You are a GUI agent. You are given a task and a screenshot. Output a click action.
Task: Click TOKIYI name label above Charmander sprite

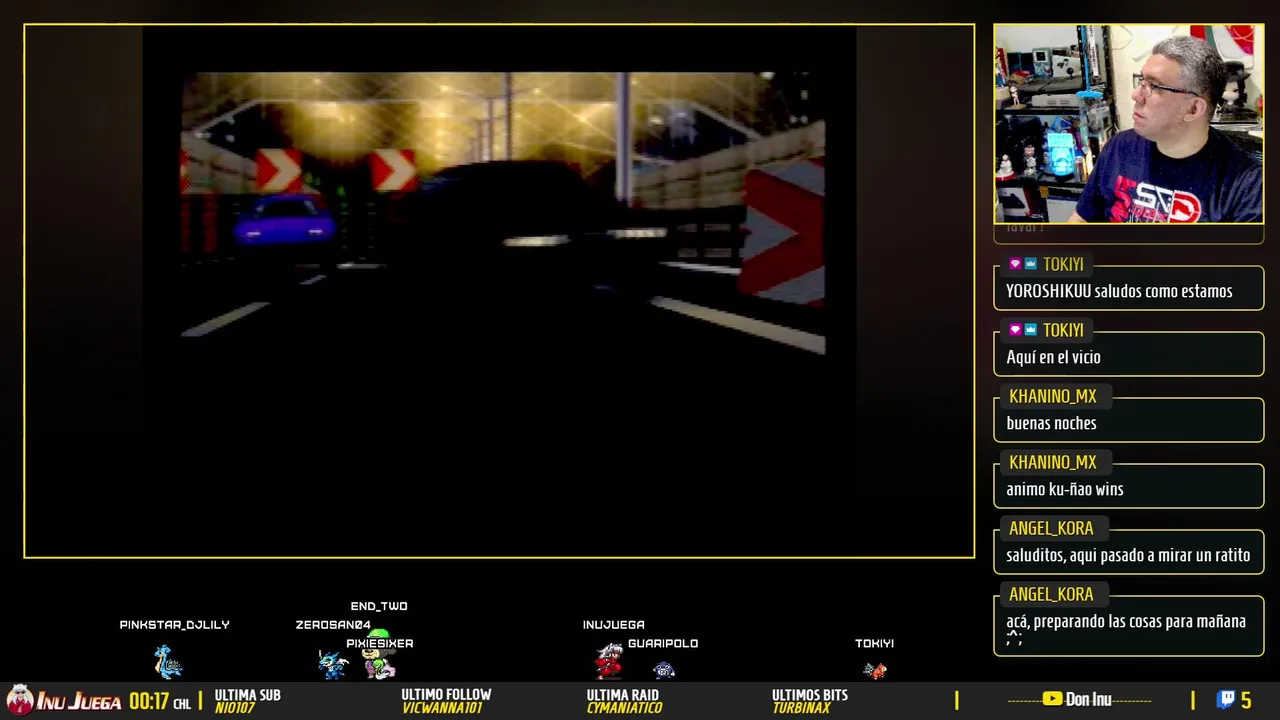click(875, 644)
